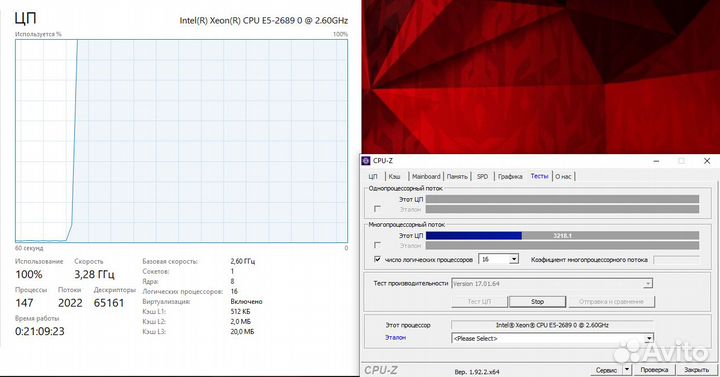The height and width of the screenshot is (377, 720).
Task: Click the 100% usage value
Action: tap(29, 275)
